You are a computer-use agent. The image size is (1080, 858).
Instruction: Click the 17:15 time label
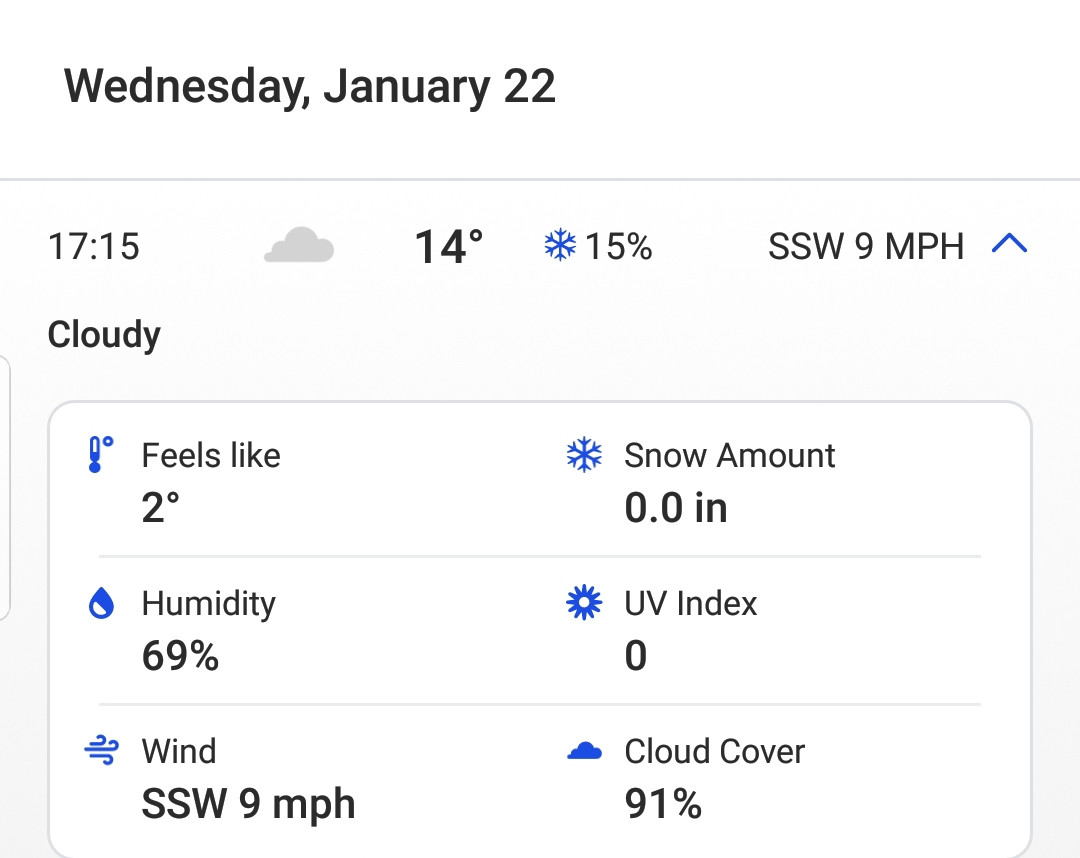pyautogui.click(x=94, y=247)
